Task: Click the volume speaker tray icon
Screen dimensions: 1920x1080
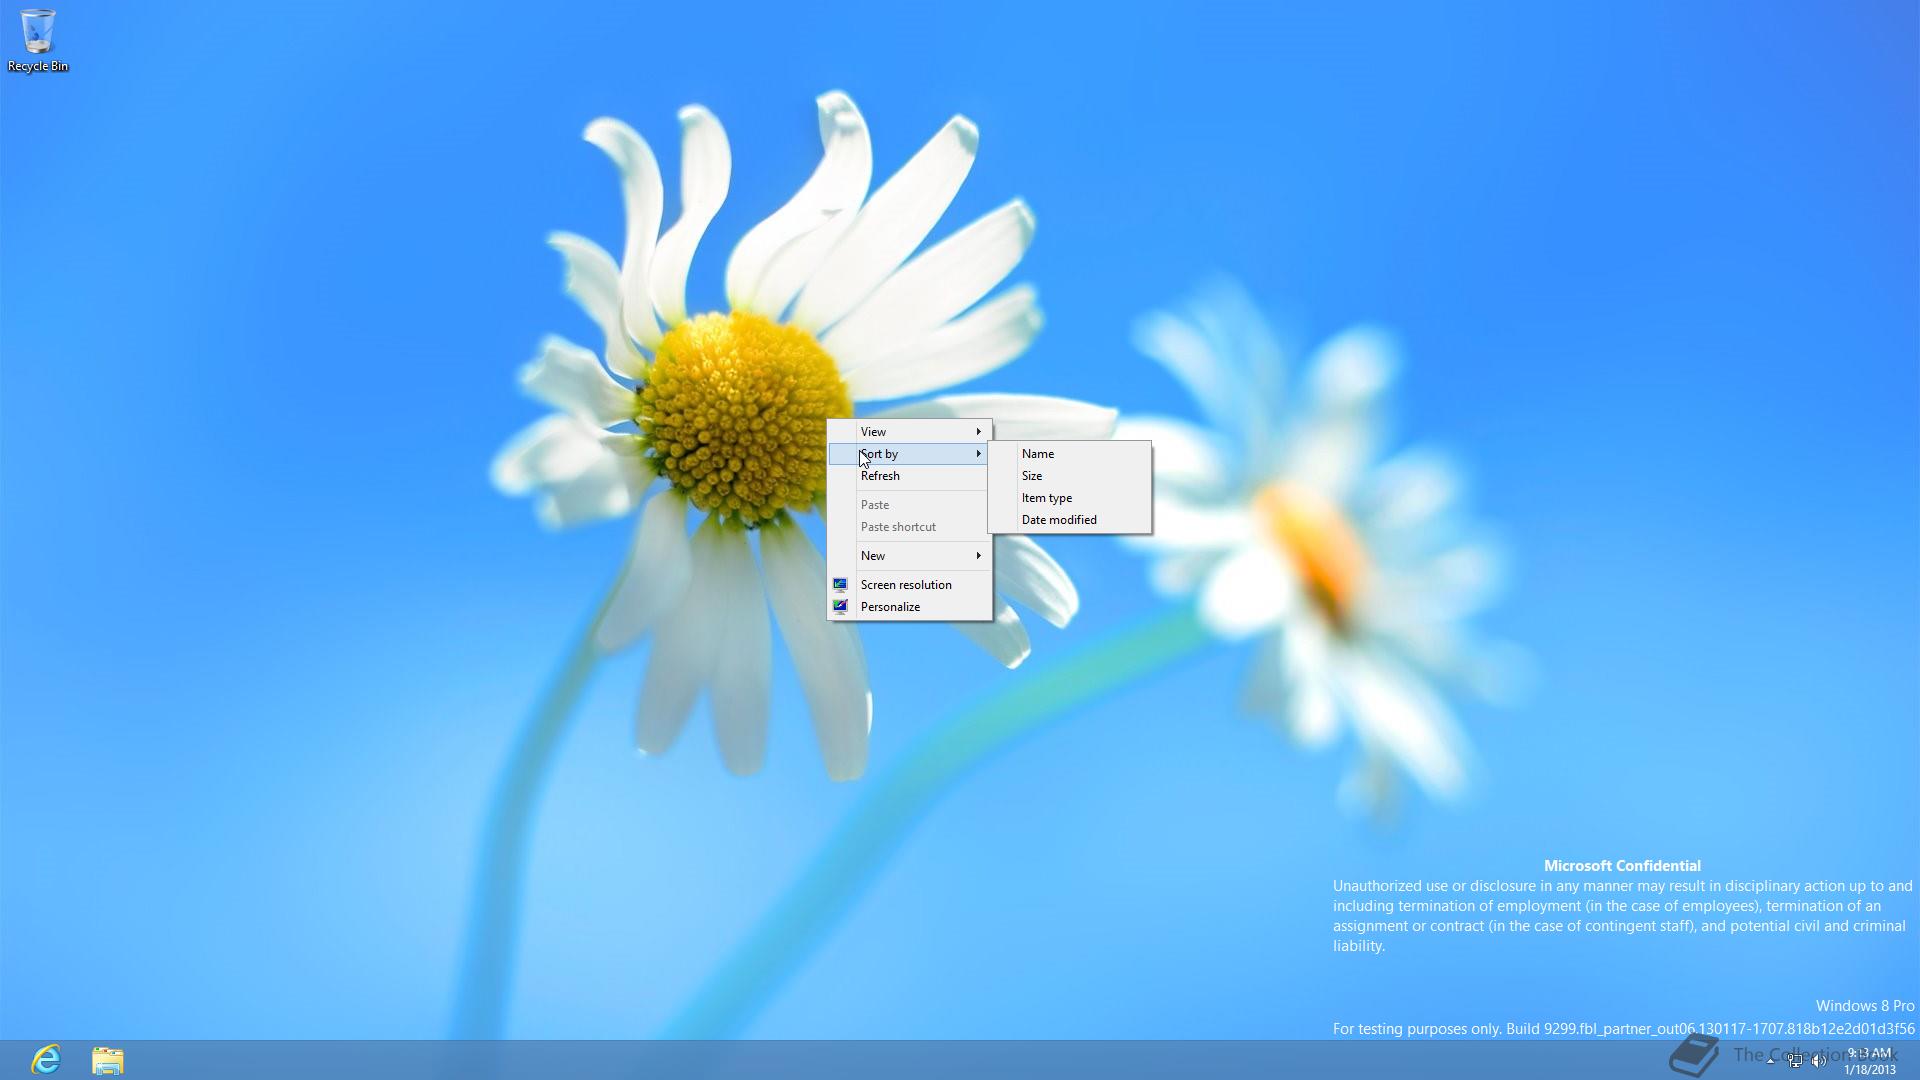Action: pyautogui.click(x=1819, y=1061)
